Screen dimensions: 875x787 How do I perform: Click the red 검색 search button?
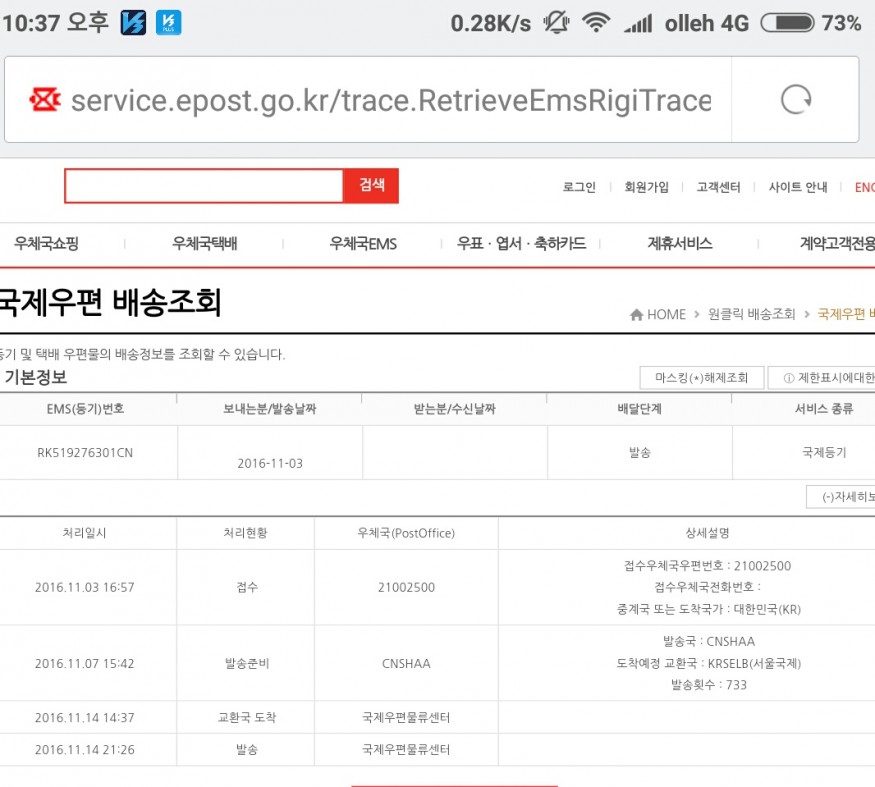click(x=372, y=185)
